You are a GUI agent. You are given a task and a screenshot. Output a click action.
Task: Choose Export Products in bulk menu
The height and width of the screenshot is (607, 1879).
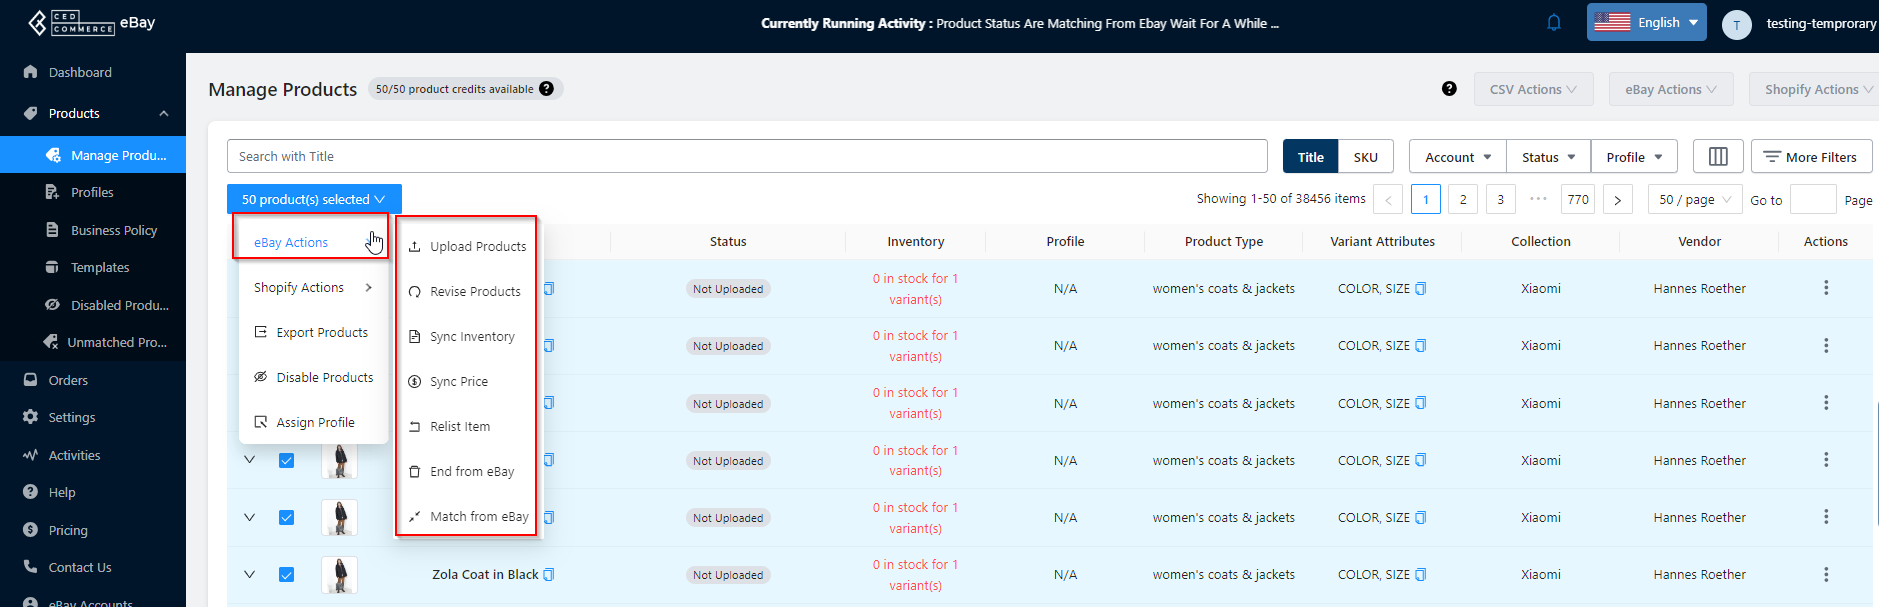point(313,332)
